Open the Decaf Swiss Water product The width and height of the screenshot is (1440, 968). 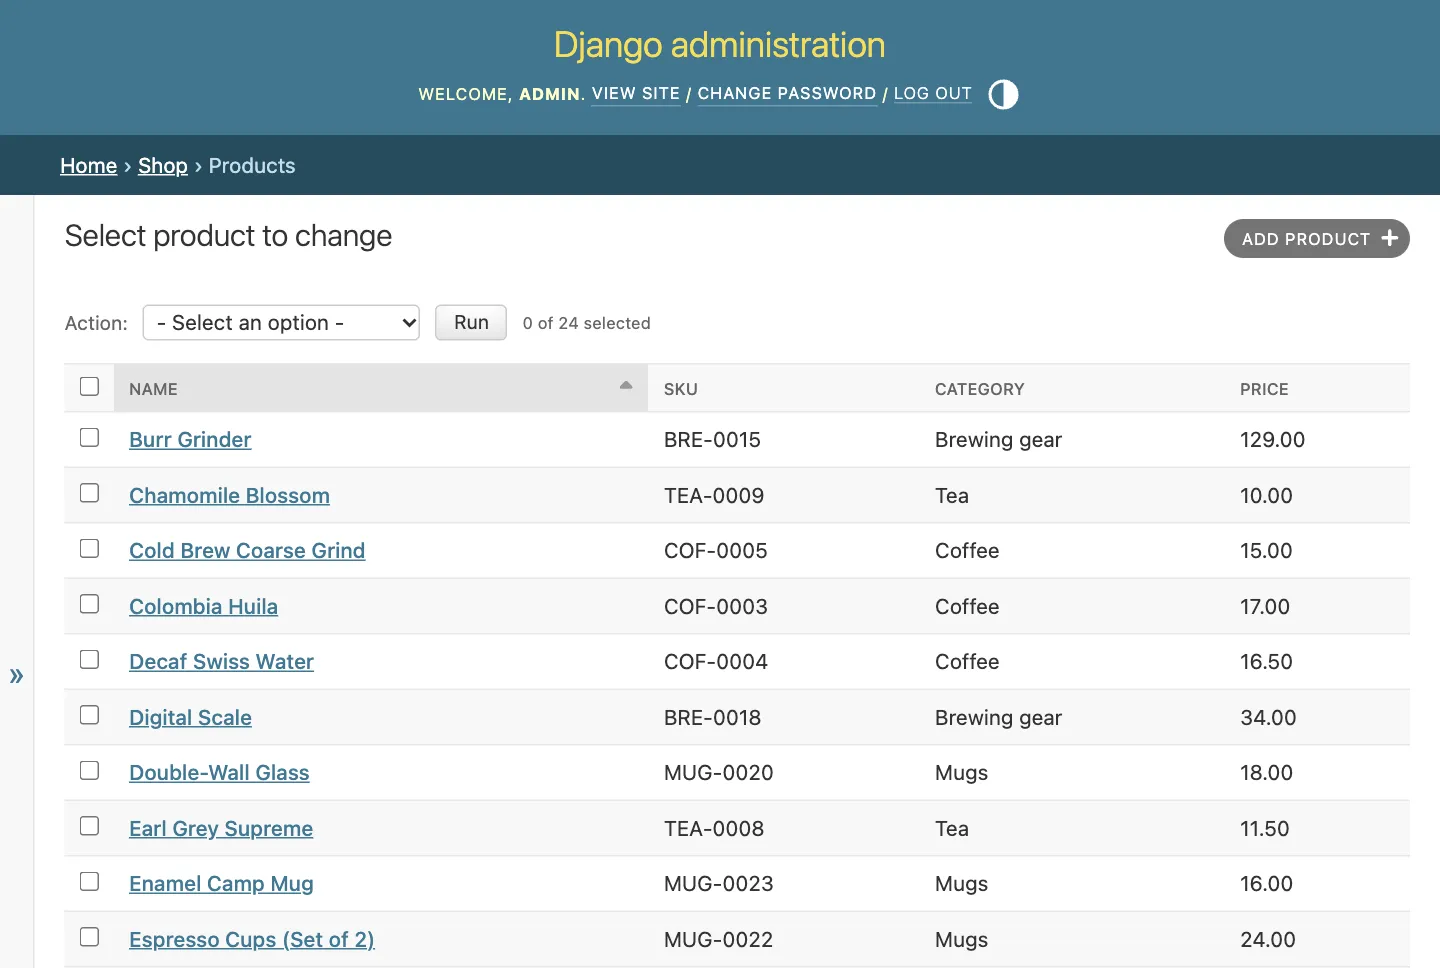click(x=221, y=662)
